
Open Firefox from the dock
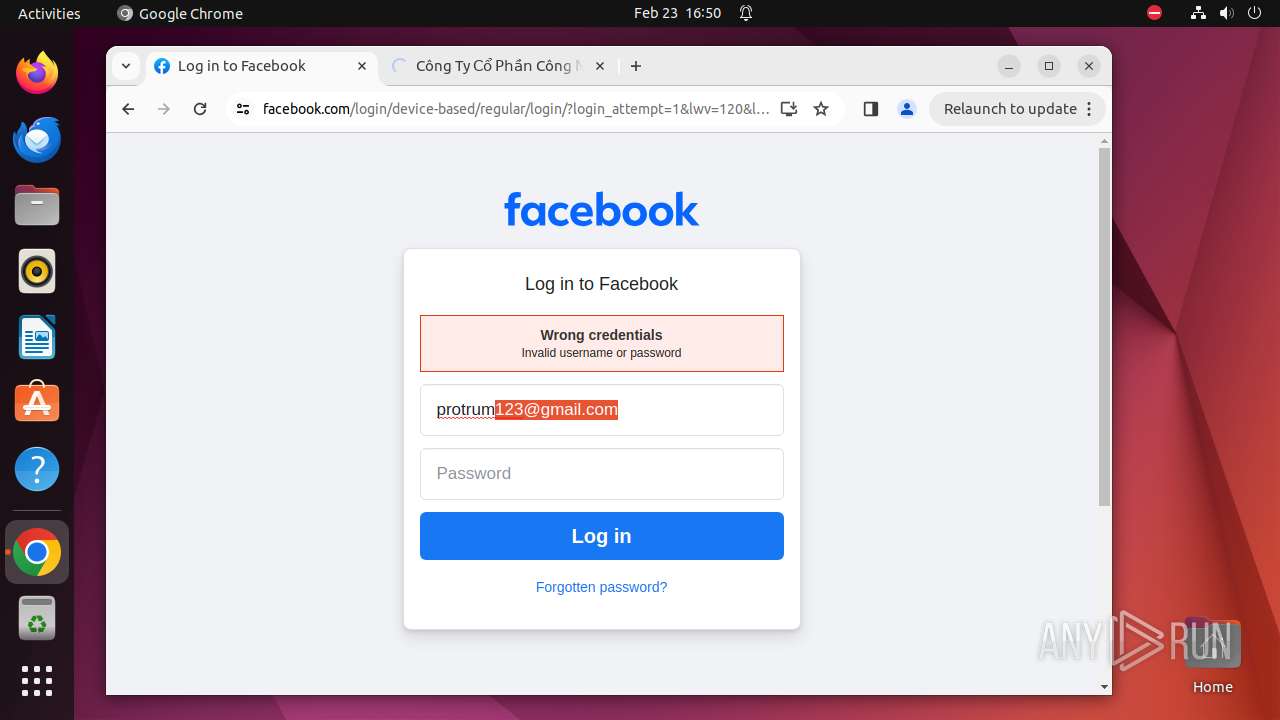37,73
